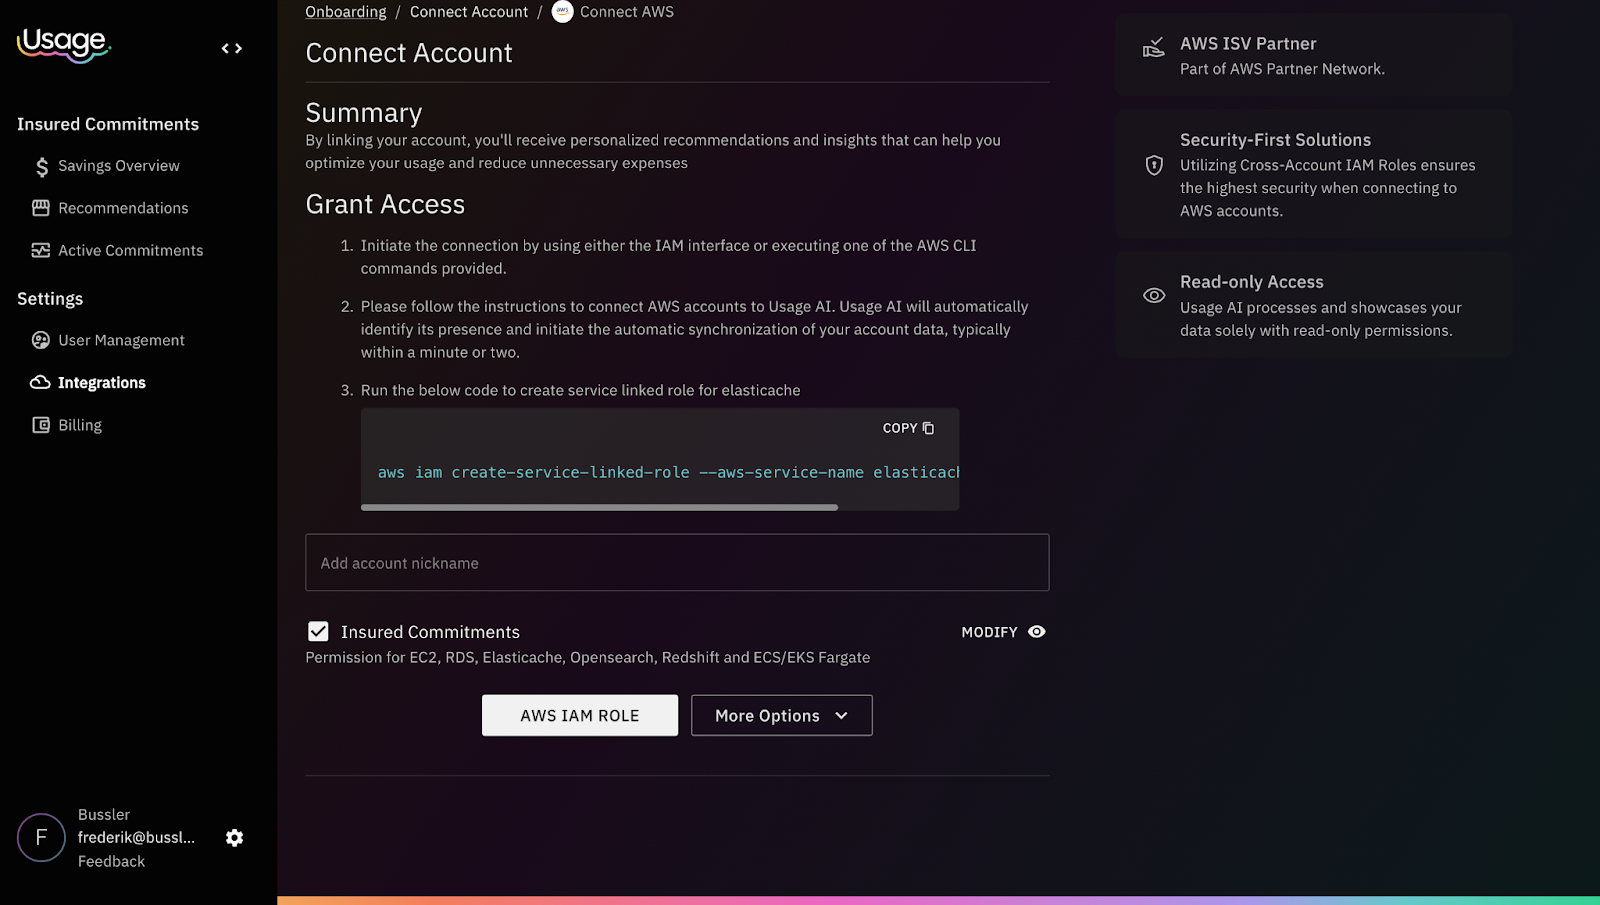Screen dimensions: 1600x905
Task: Toggle the eye icon next to MODIFY
Action: (1037, 632)
